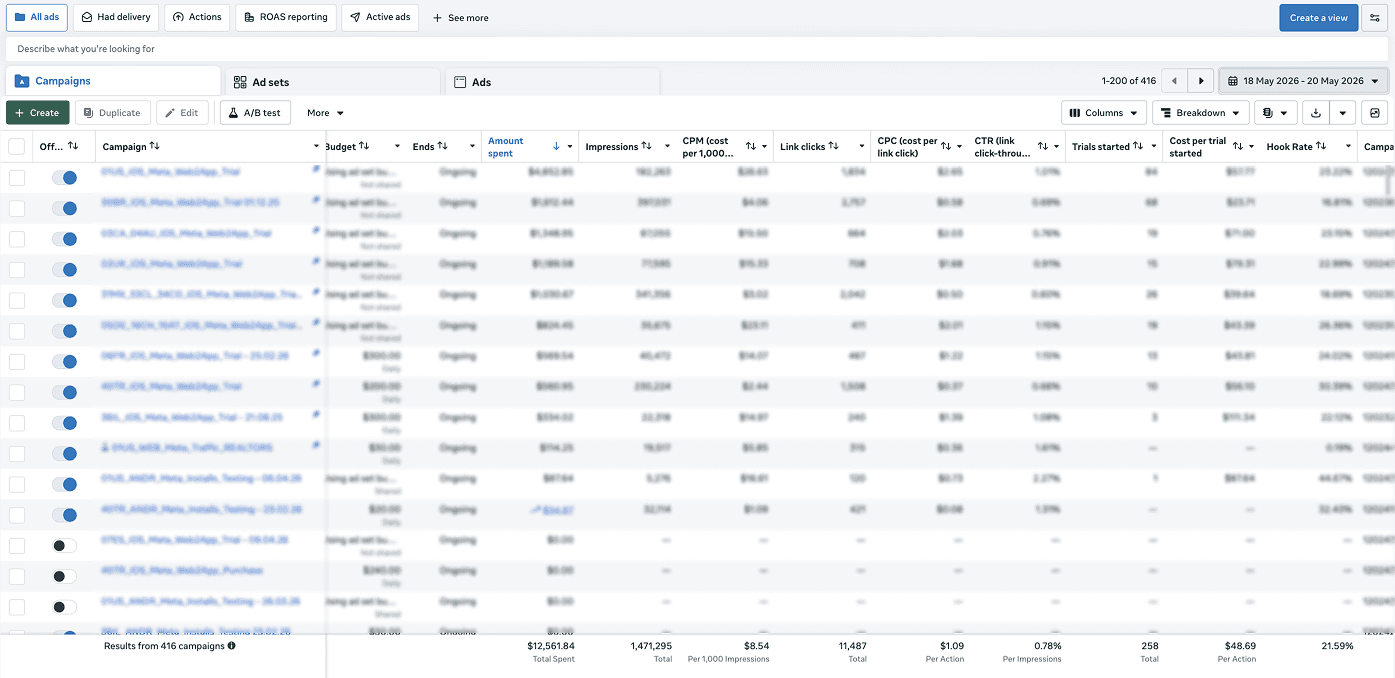Open Campaign column options caret

point(316,147)
